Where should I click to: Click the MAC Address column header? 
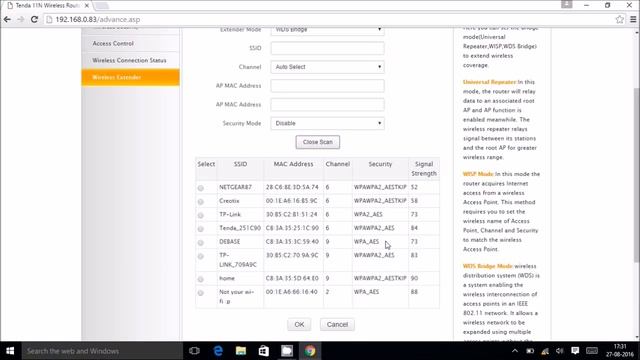[293, 164]
